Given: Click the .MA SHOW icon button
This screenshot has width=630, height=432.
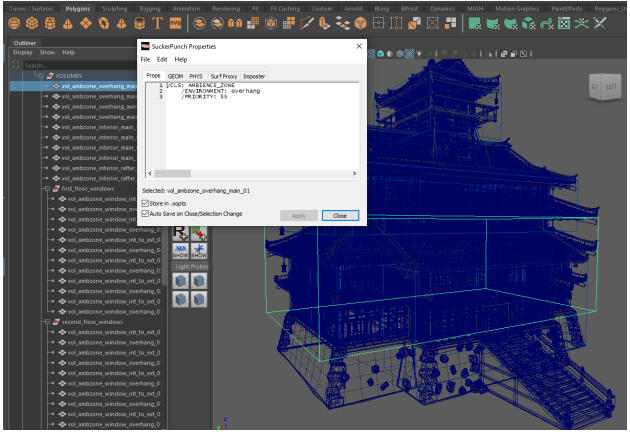Looking at the screenshot, I should point(181,250).
